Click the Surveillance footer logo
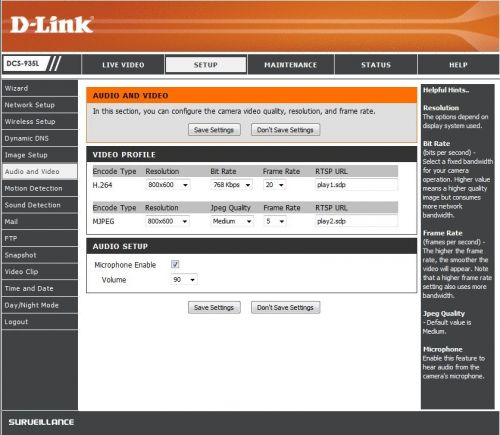Viewport: 500px width, 435px height. pos(41,422)
